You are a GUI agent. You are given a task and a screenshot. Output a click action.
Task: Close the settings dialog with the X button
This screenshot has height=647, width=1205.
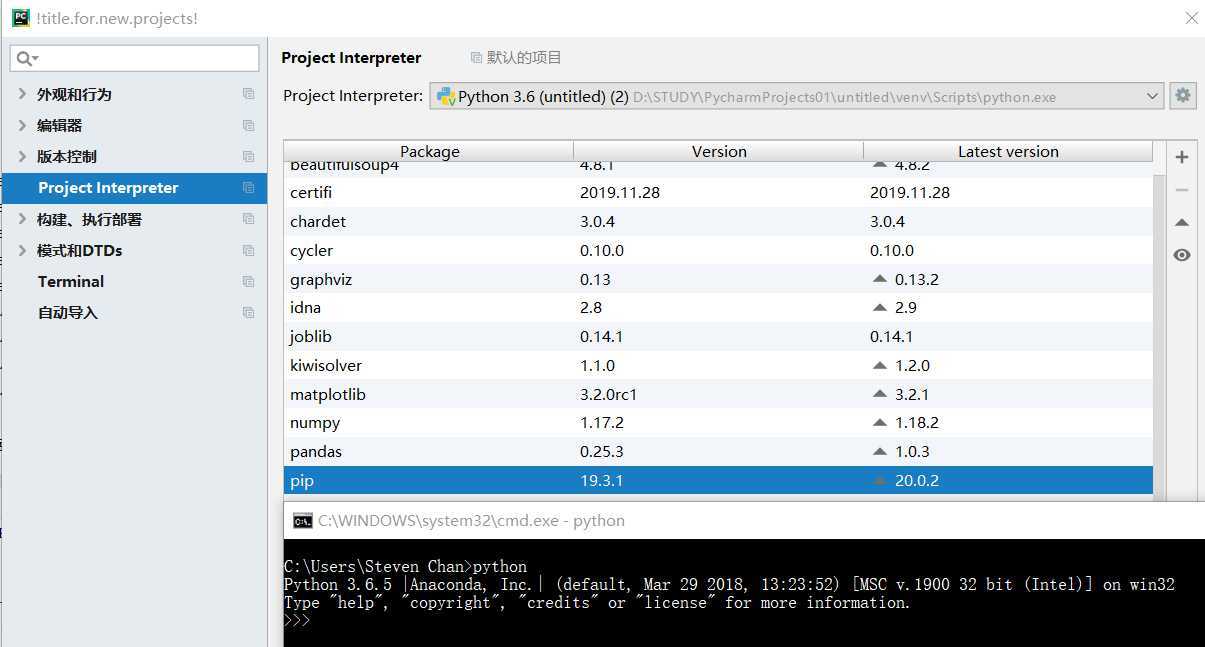(x=1191, y=18)
